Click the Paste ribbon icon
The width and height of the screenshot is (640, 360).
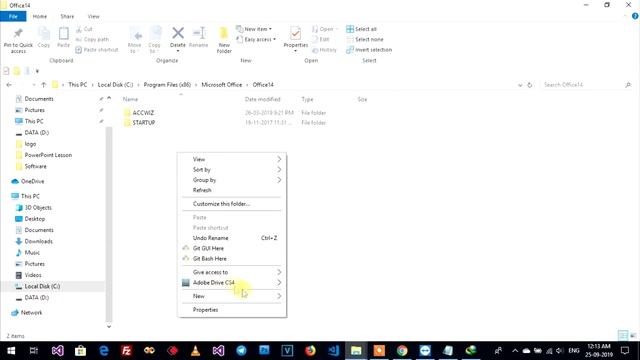tap(64, 33)
